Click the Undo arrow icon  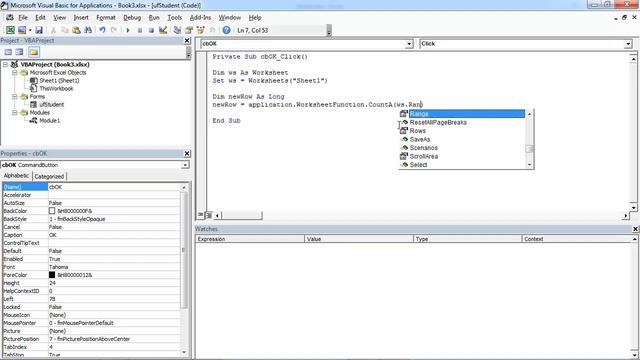[x=102, y=30]
